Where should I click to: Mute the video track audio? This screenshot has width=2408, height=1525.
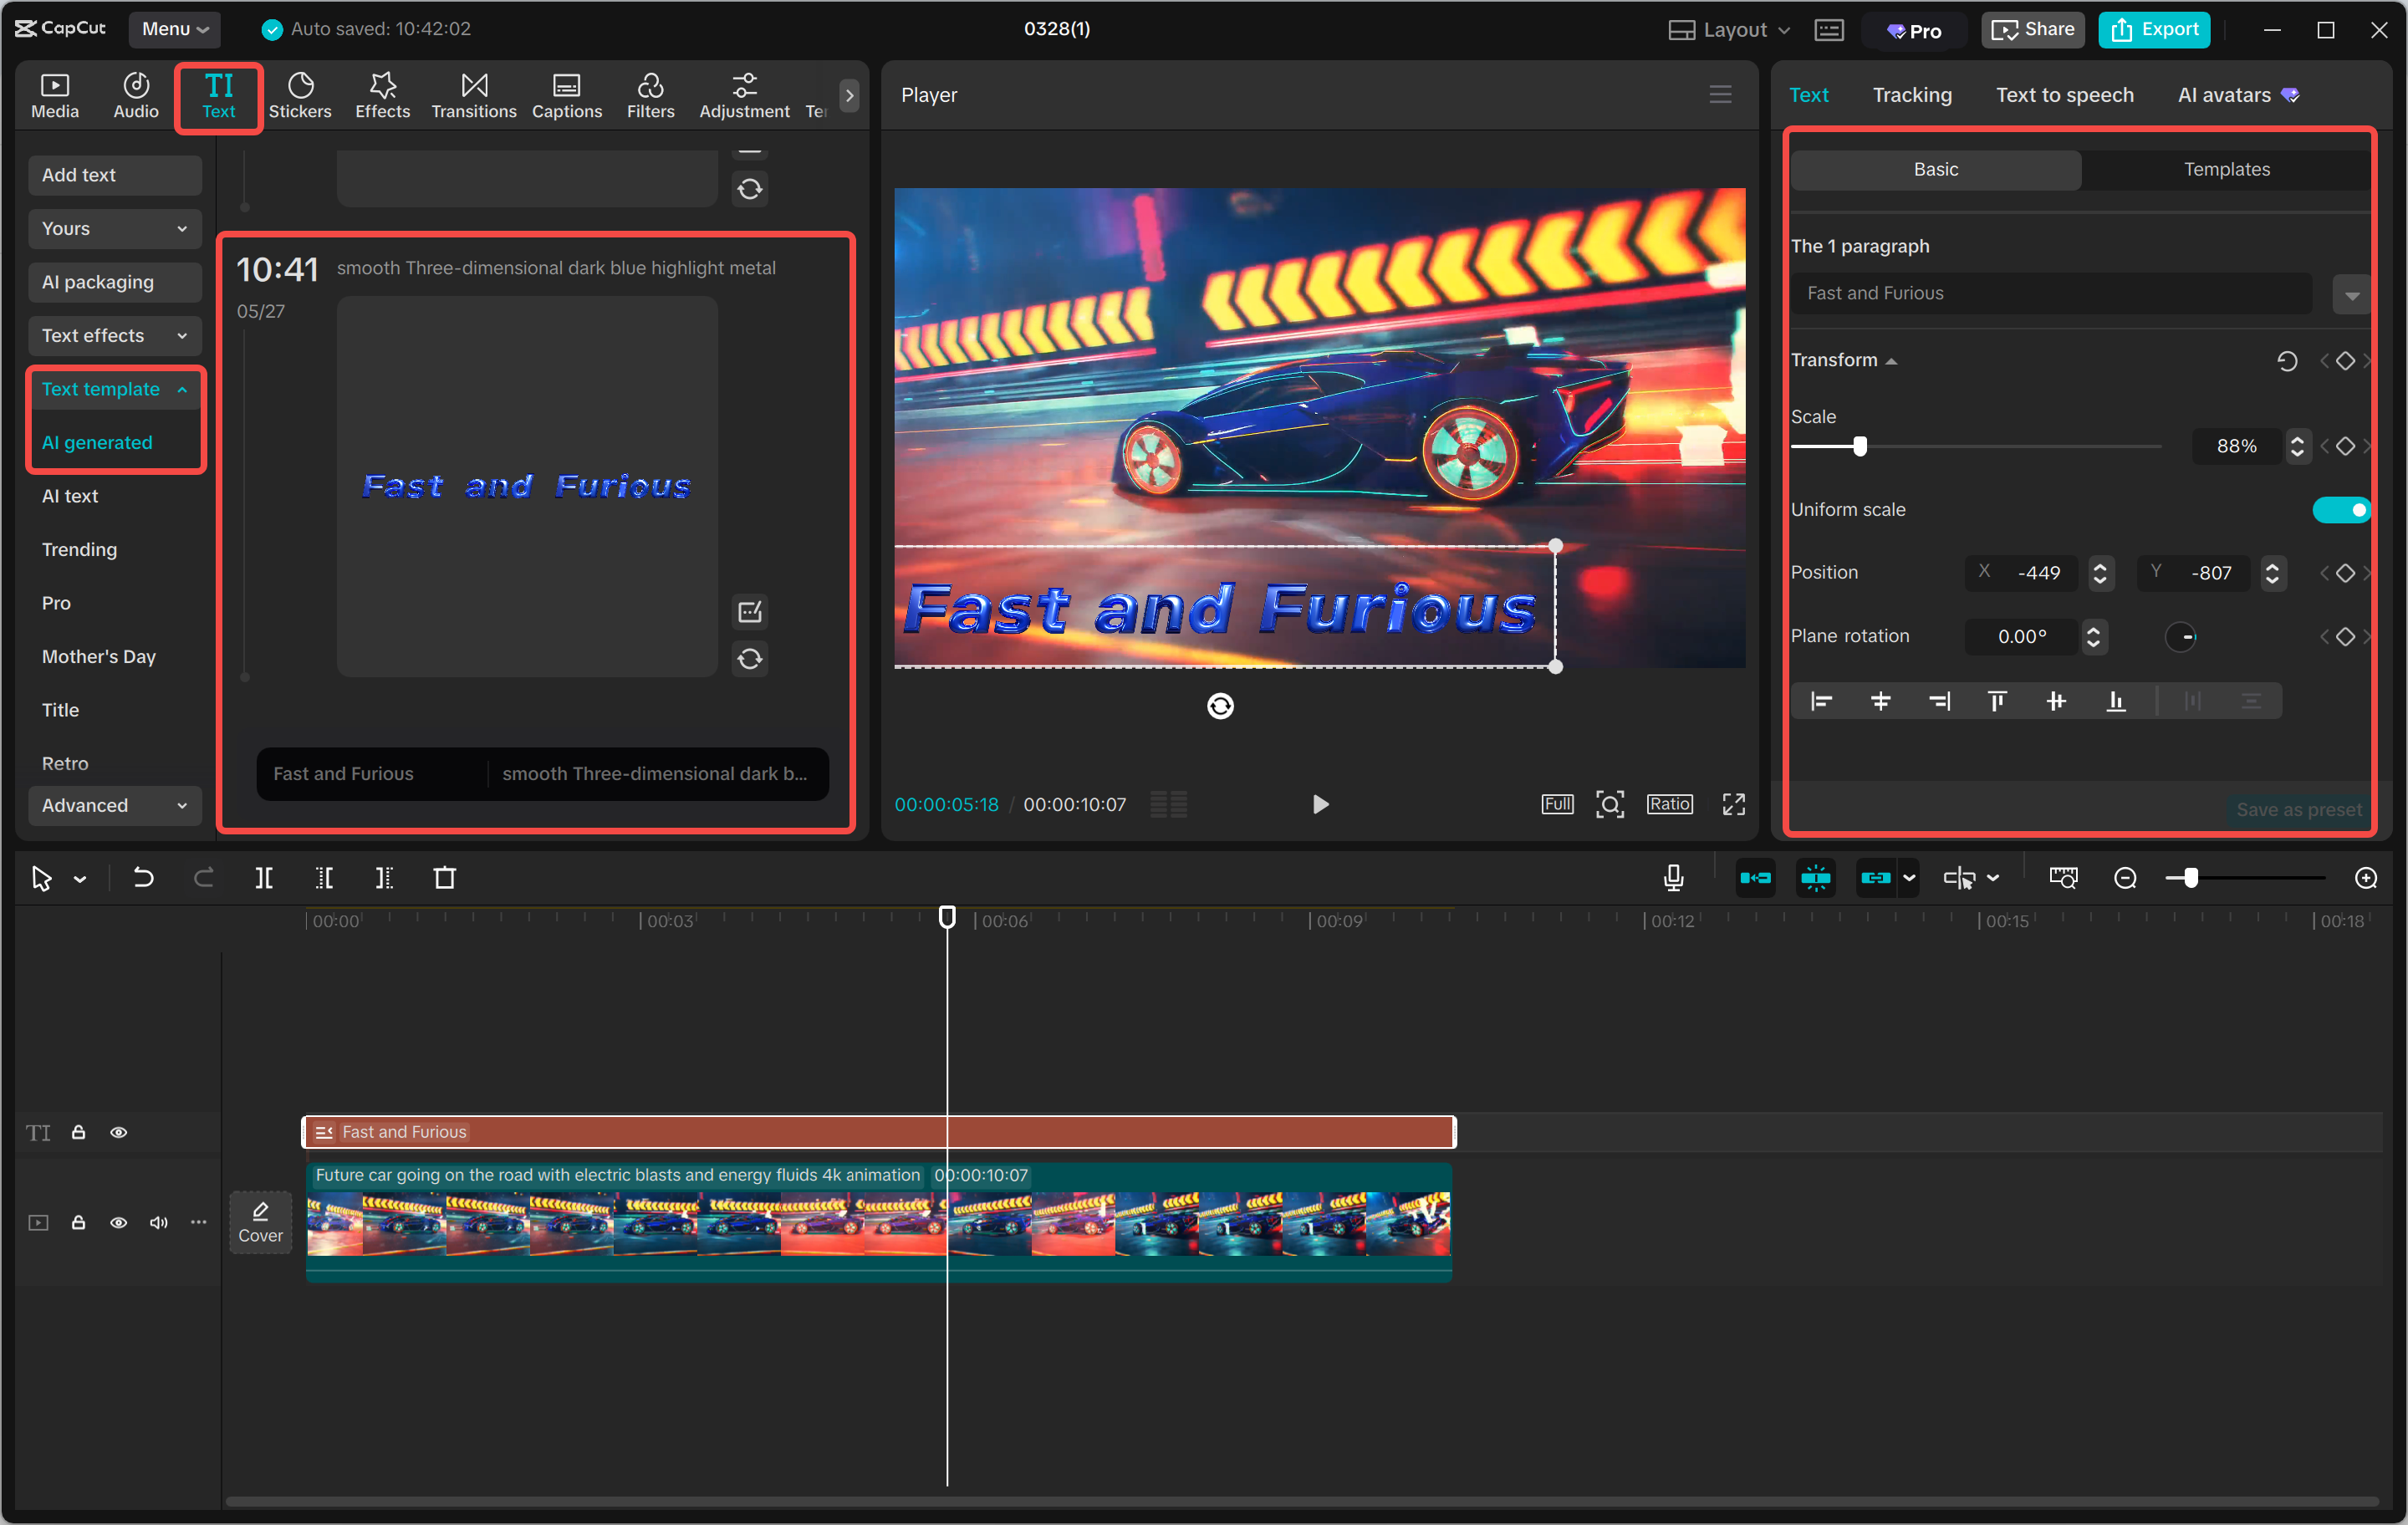pyautogui.click(x=158, y=1222)
